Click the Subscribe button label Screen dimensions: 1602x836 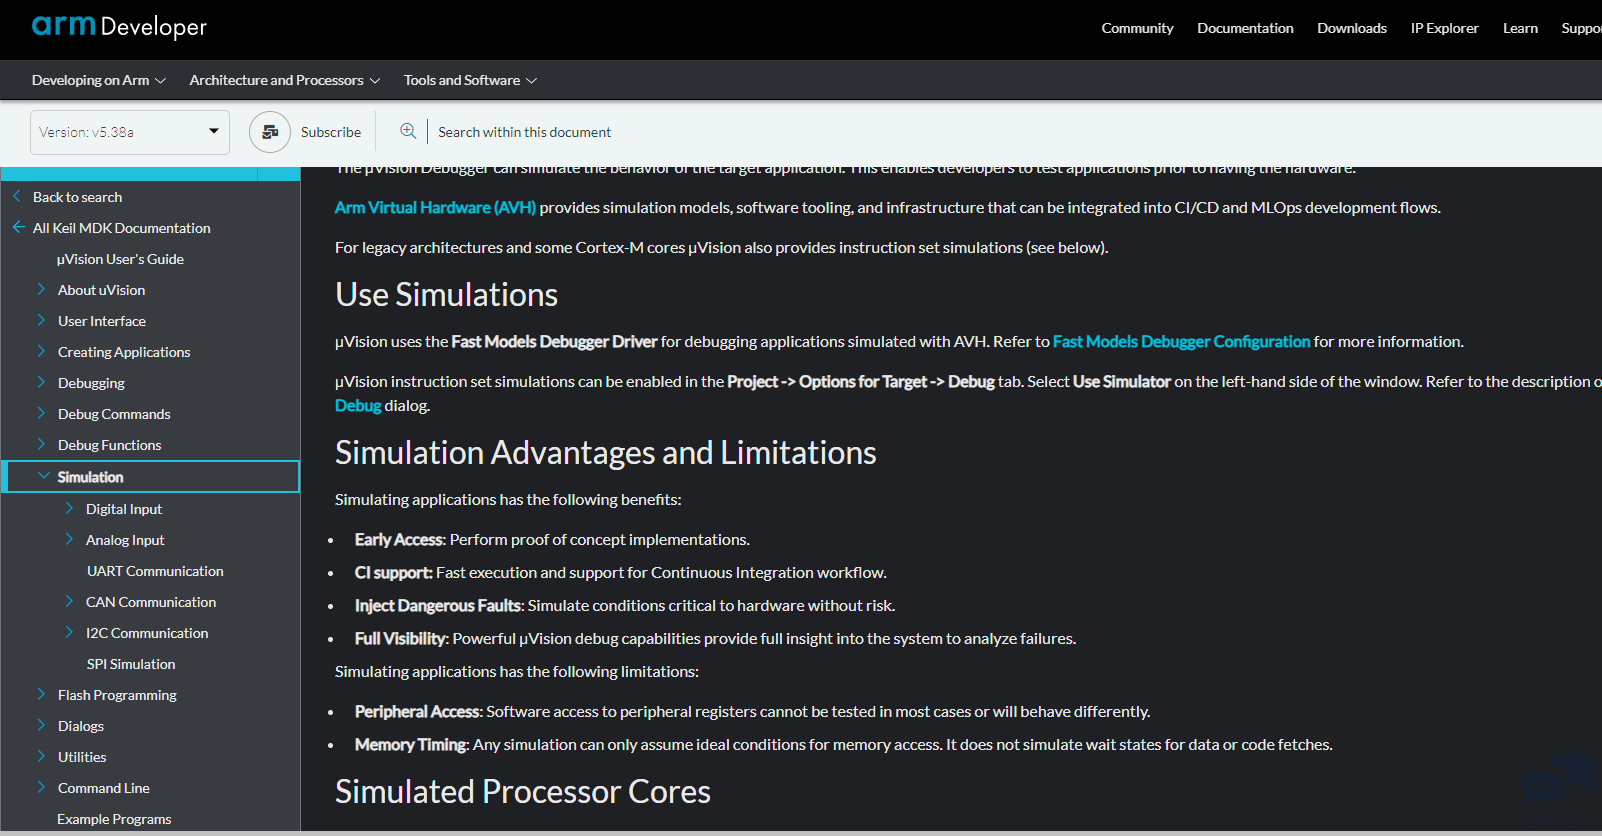pos(331,132)
